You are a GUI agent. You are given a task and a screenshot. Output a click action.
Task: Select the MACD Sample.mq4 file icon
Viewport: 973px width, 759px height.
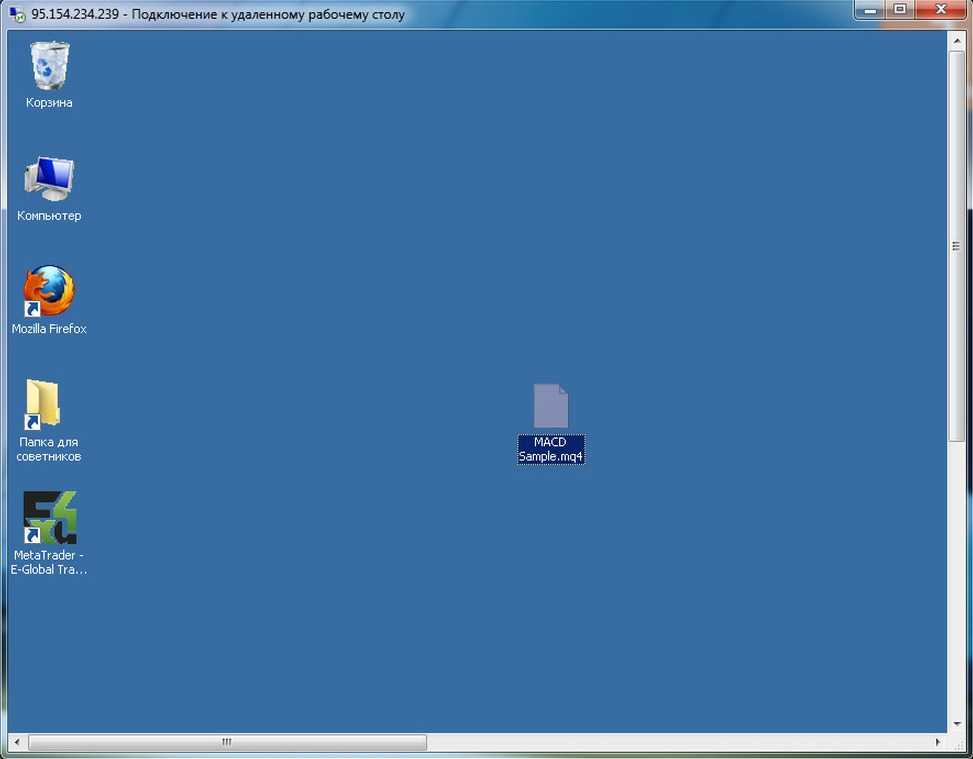[550, 406]
